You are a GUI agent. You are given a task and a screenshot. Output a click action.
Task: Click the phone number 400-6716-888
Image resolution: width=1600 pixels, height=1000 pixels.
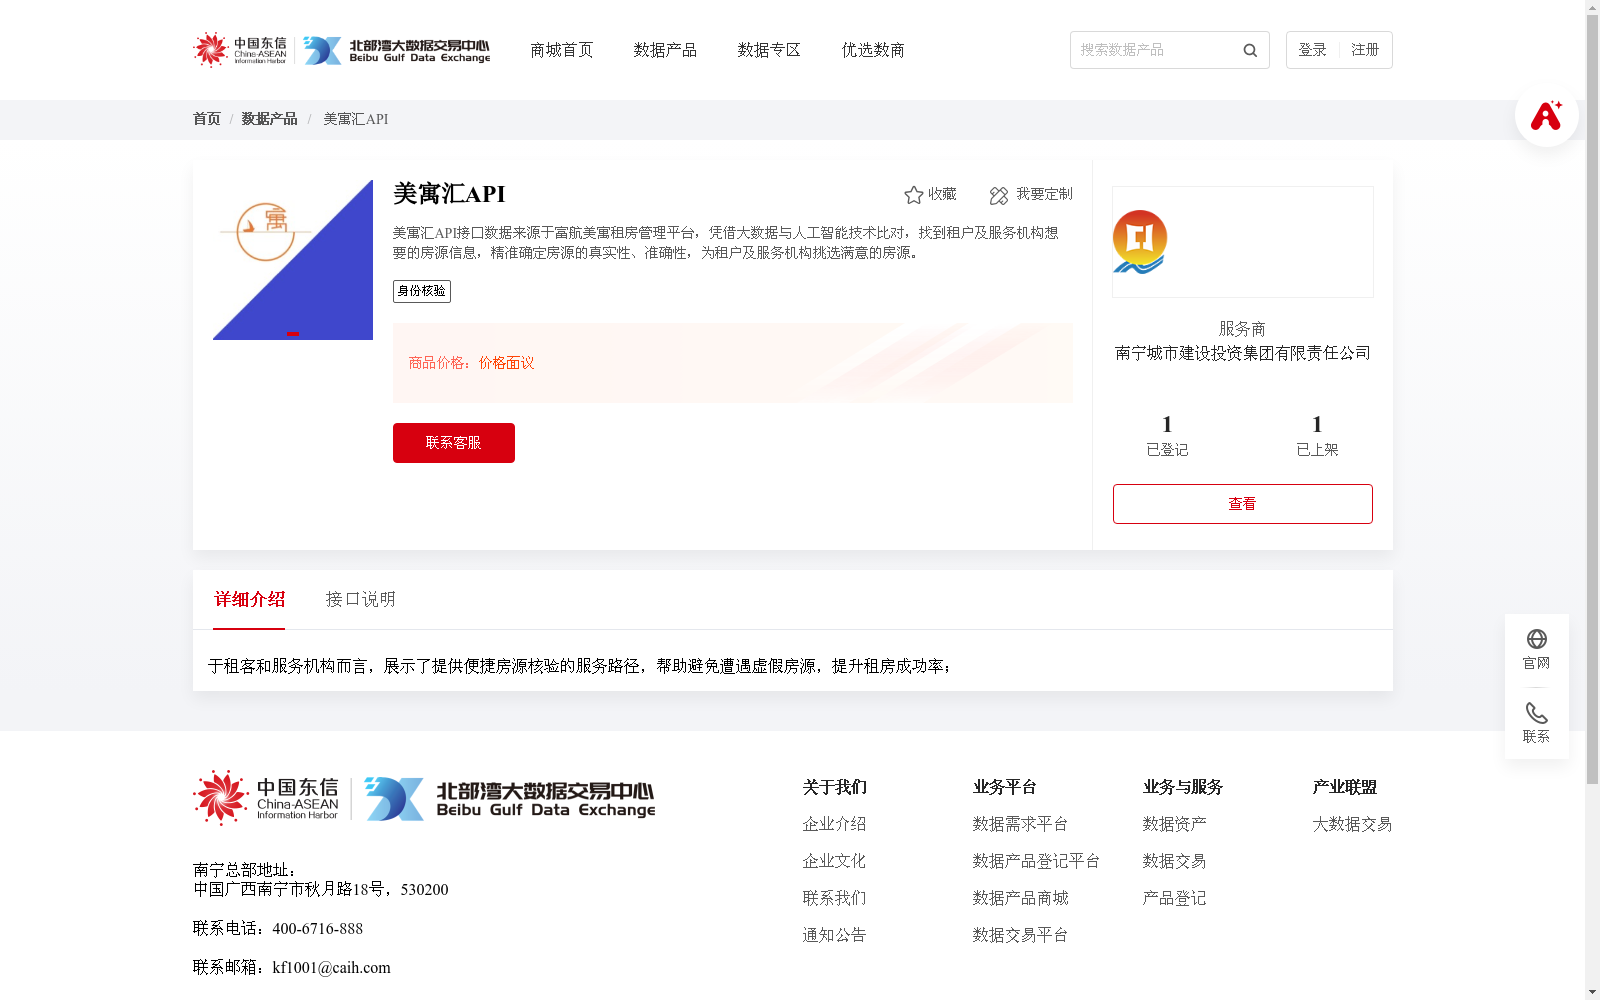(x=317, y=929)
